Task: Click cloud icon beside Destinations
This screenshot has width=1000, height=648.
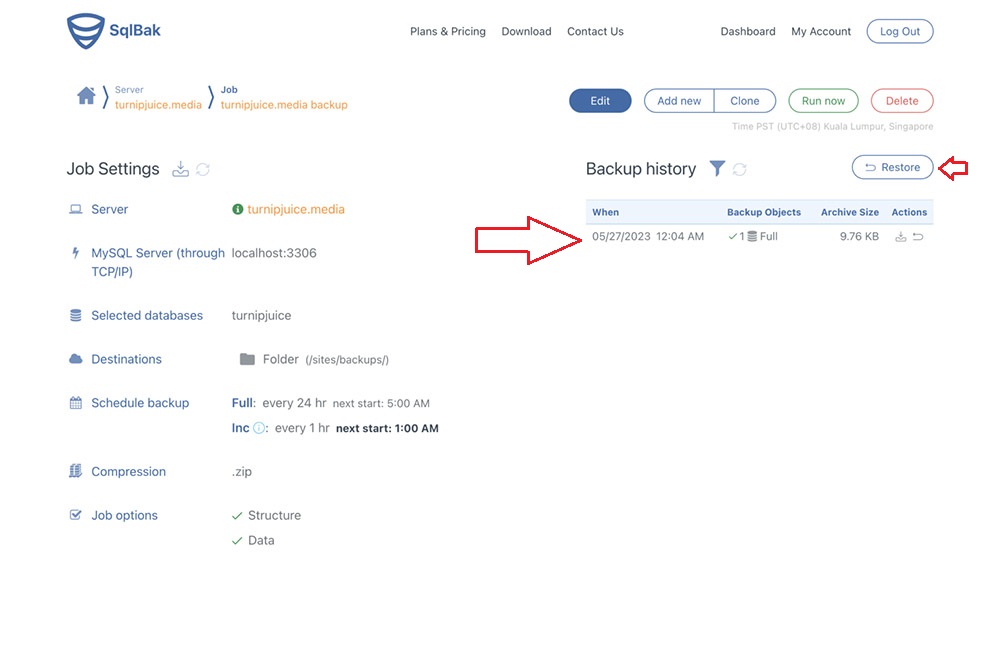Action: point(75,359)
